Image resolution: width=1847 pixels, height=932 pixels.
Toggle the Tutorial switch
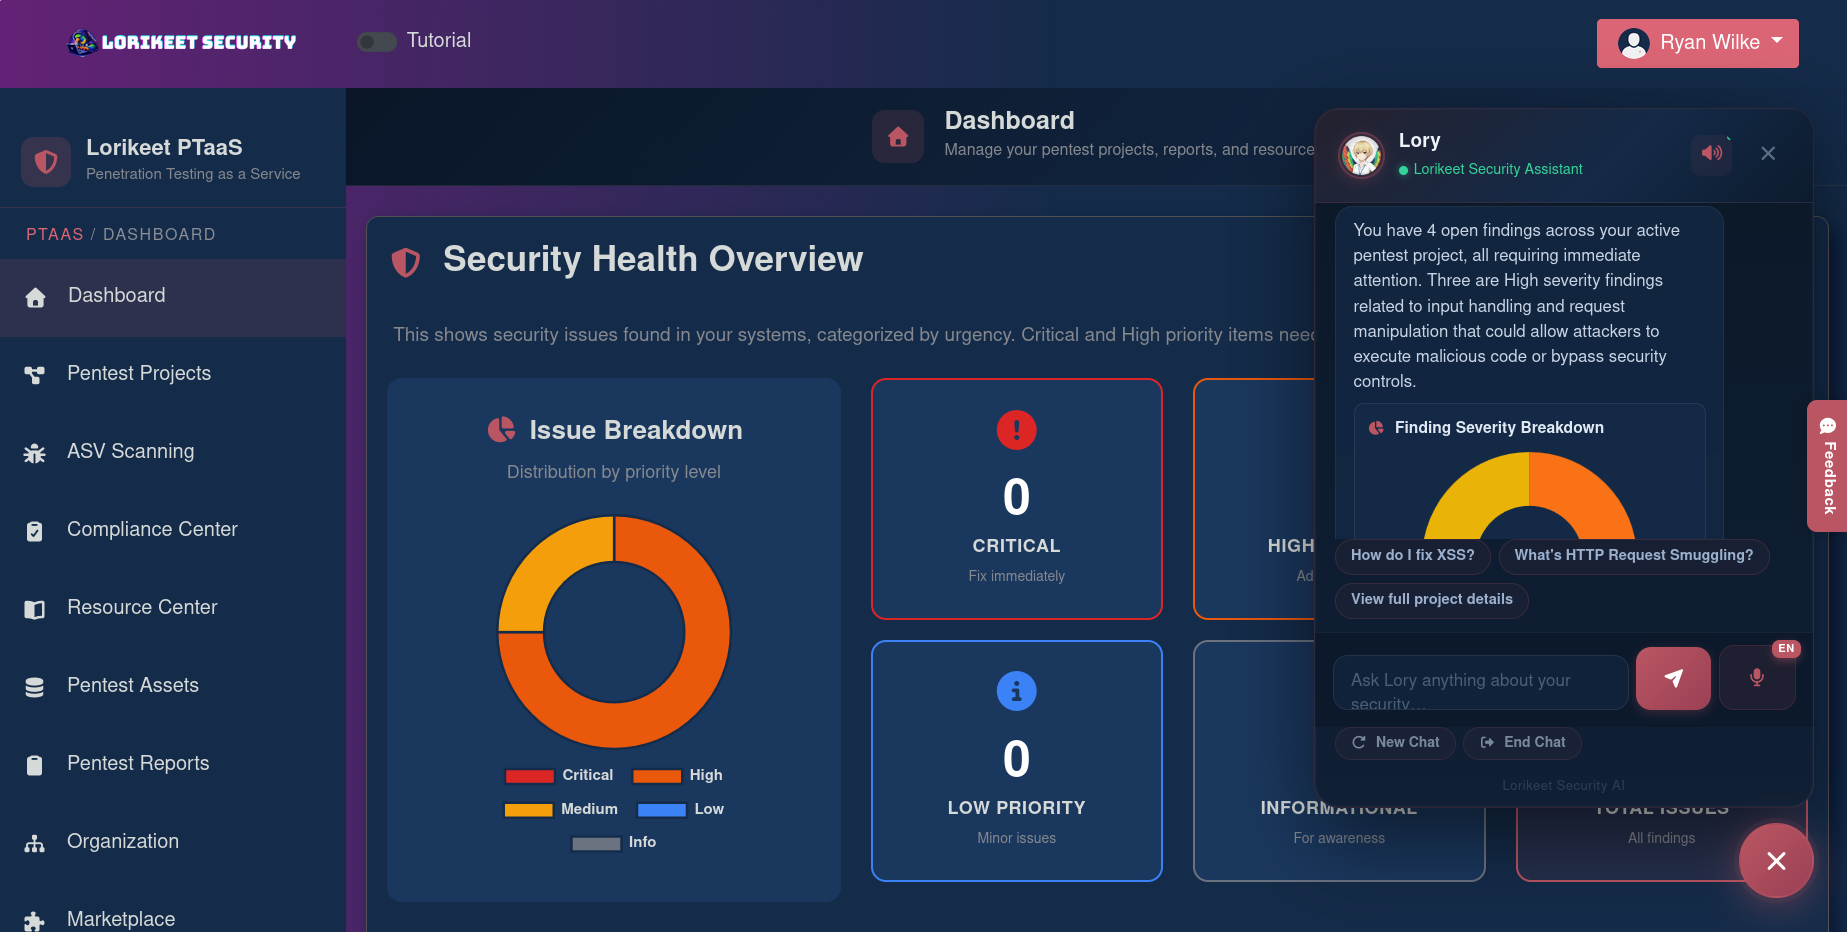(x=377, y=42)
